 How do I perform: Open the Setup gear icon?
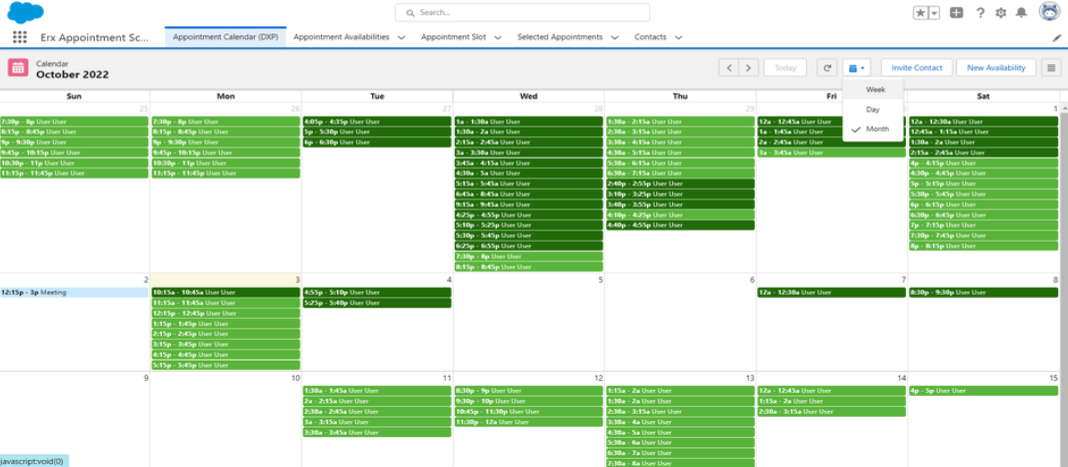(1001, 13)
